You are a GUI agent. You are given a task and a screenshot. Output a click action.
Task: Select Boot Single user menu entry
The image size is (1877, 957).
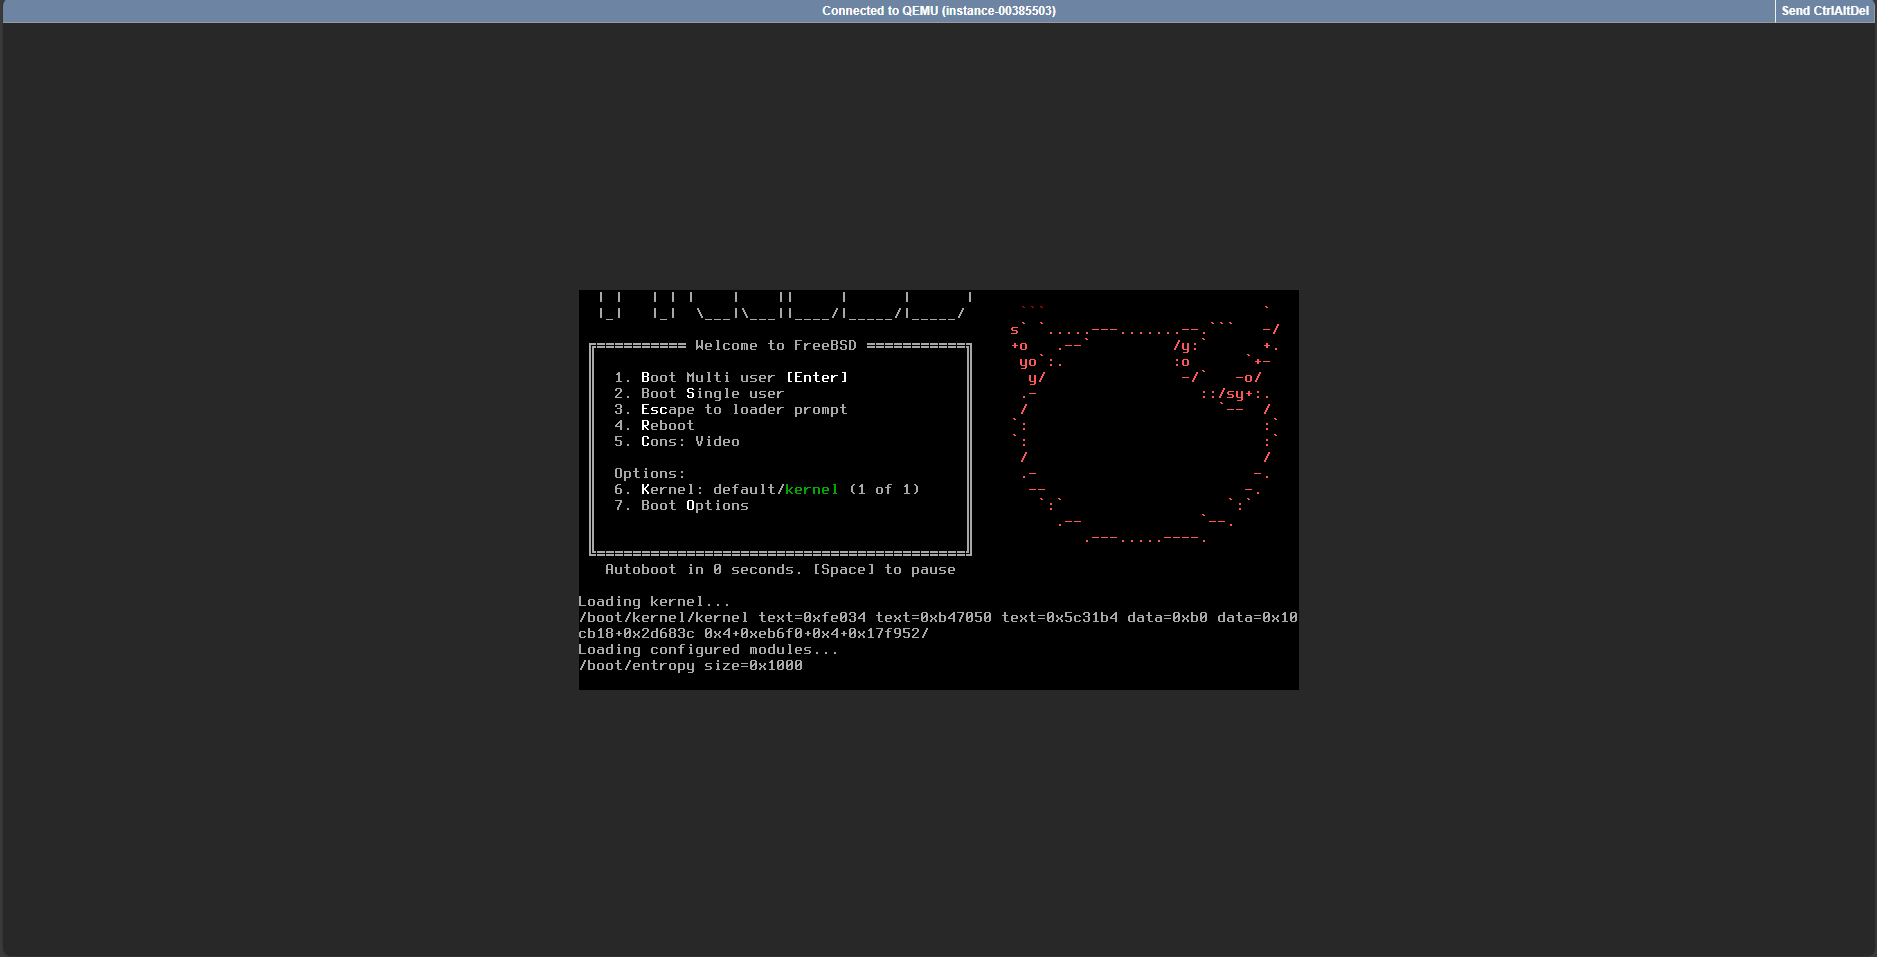pyautogui.click(x=699, y=393)
